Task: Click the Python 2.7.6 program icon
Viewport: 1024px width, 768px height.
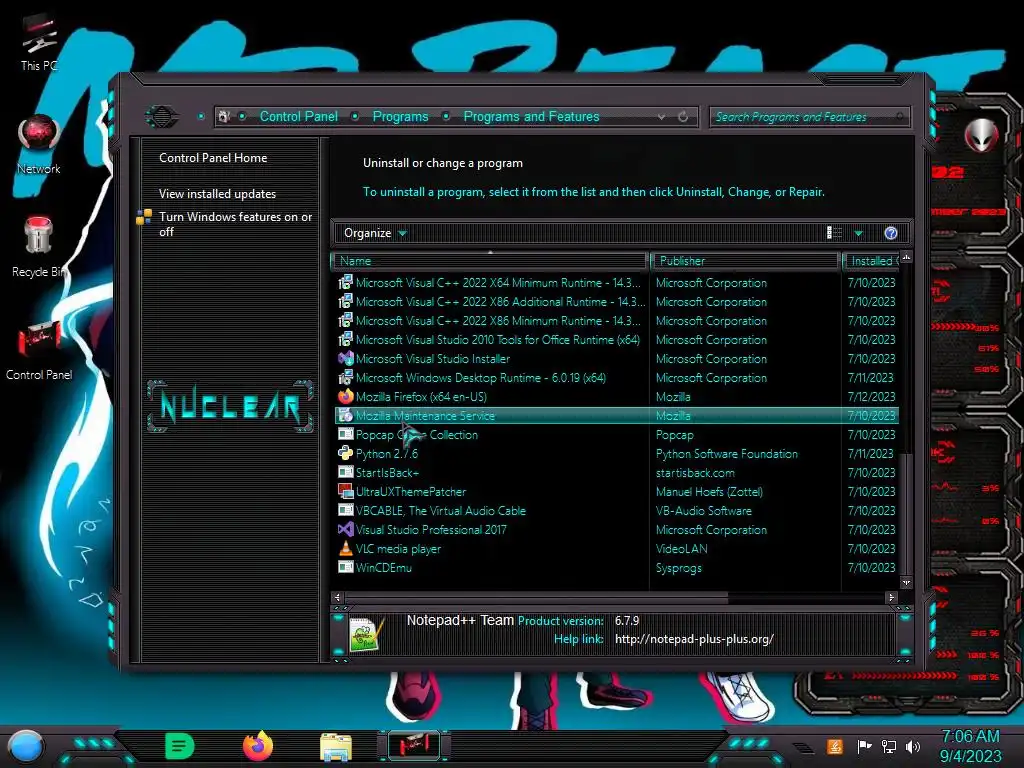Action: [345, 453]
